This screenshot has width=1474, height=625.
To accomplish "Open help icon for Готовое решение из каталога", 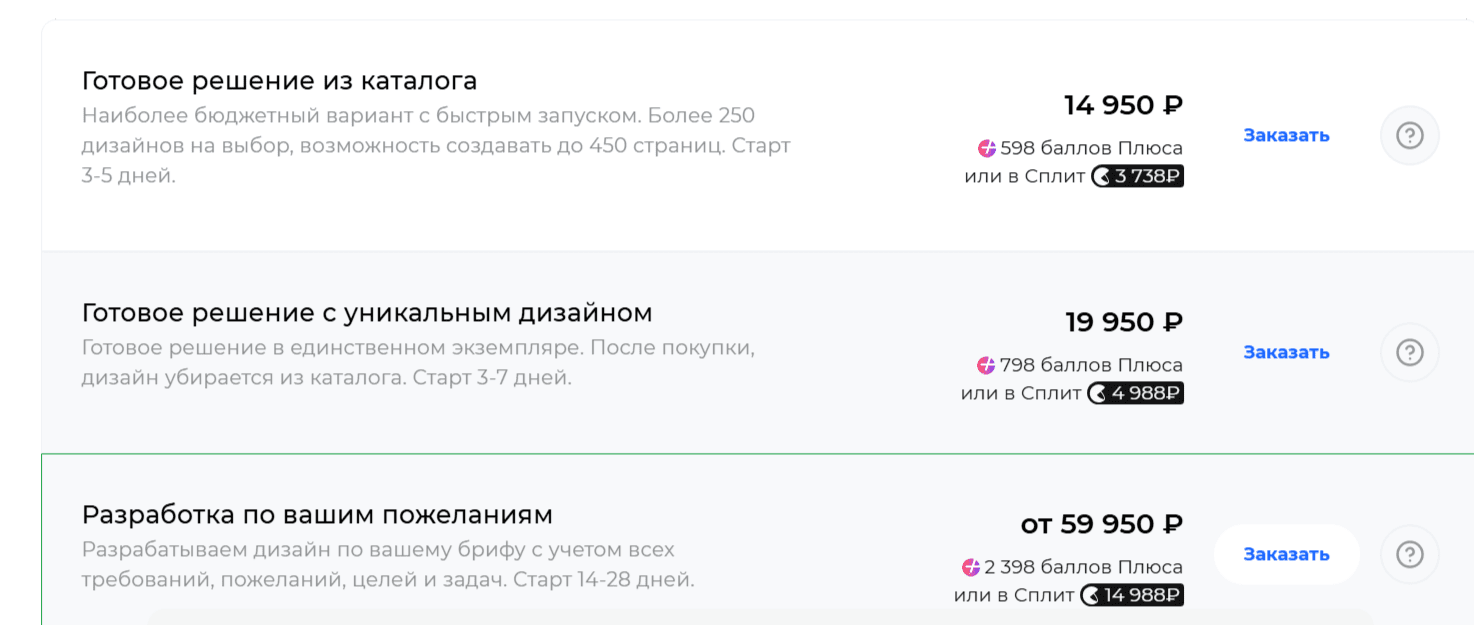I will tap(1409, 135).
